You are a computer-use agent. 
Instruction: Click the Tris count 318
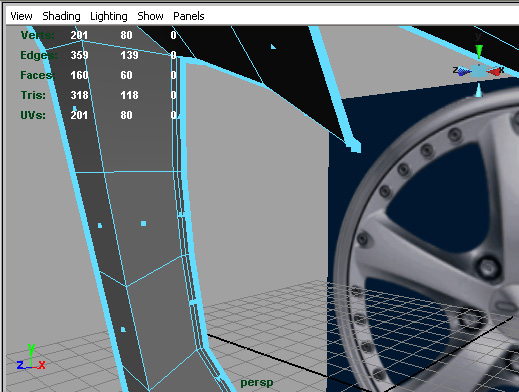point(79,95)
